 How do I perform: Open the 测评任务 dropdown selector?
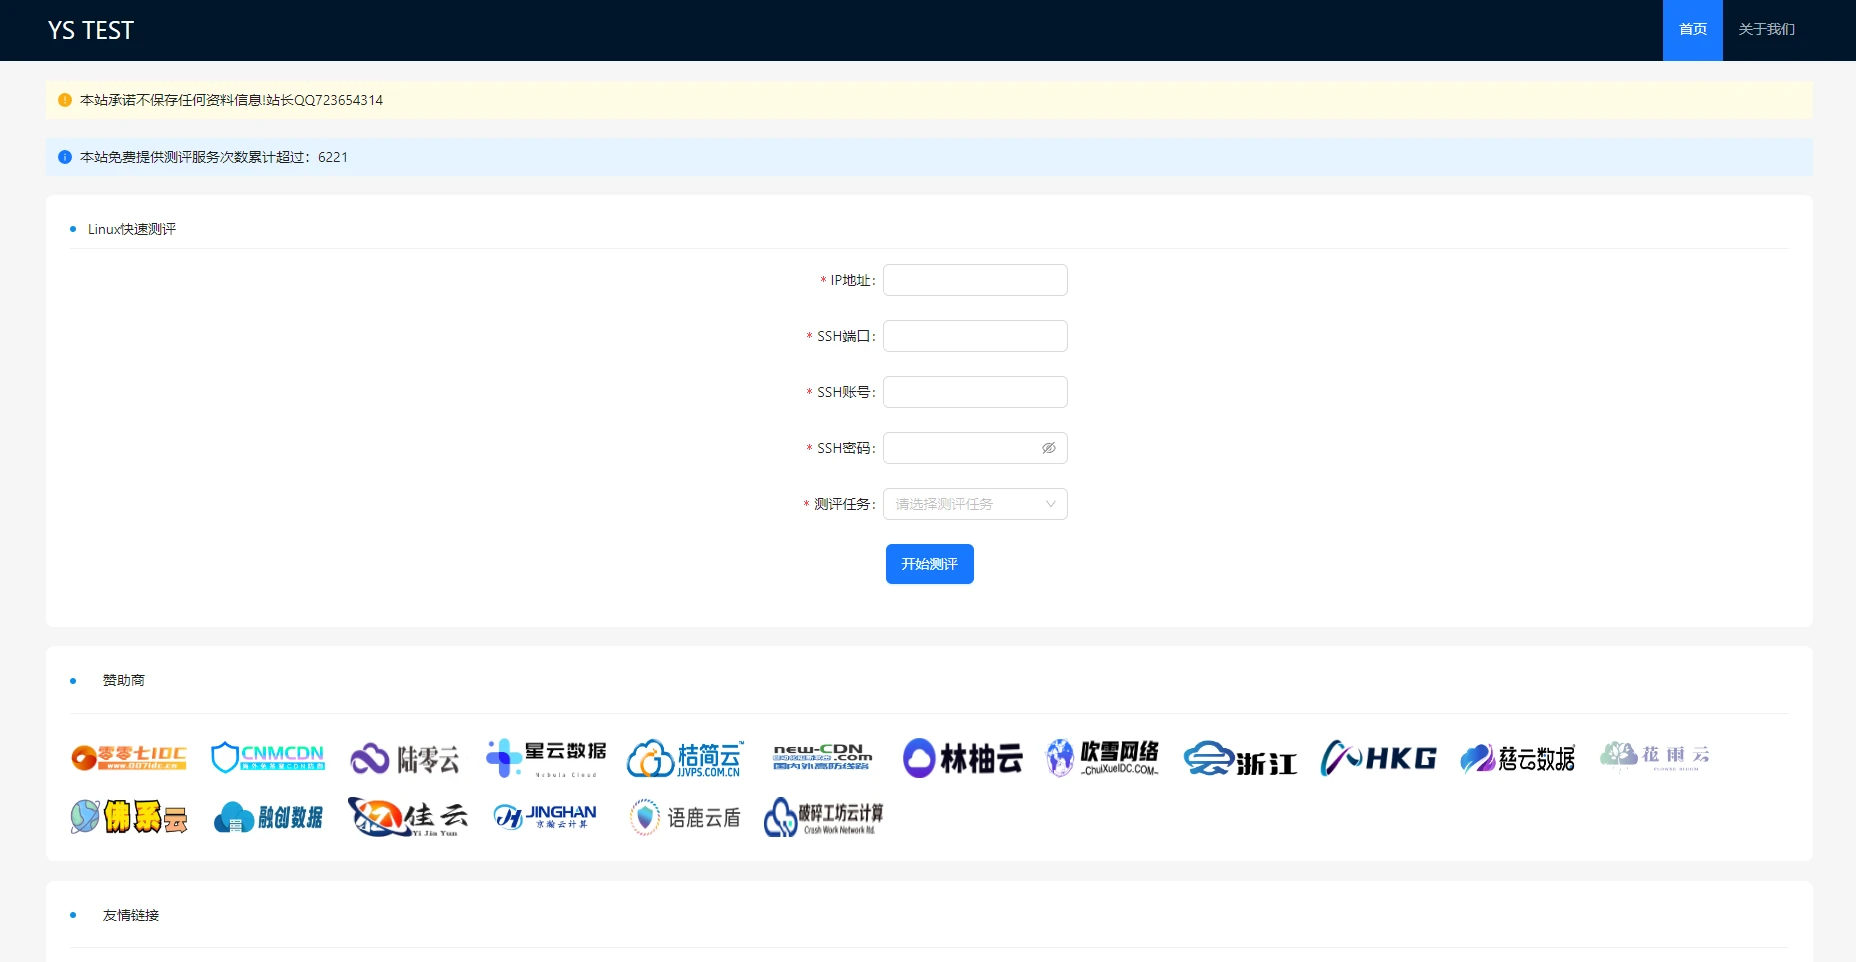click(x=965, y=504)
